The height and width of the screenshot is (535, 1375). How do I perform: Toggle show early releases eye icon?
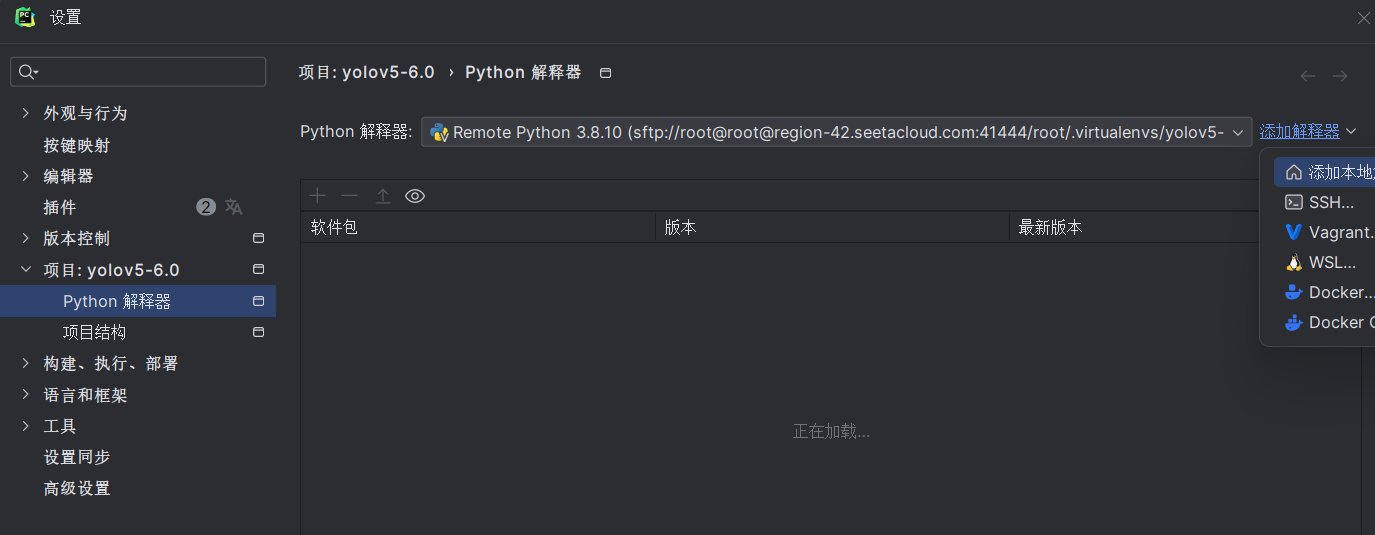point(415,196)
